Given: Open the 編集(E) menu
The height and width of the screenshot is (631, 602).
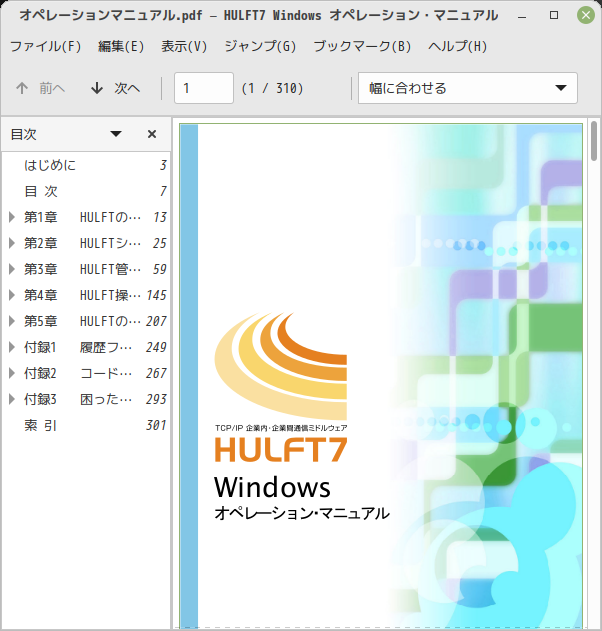Looking at the screenshot, I should (121, 46).
